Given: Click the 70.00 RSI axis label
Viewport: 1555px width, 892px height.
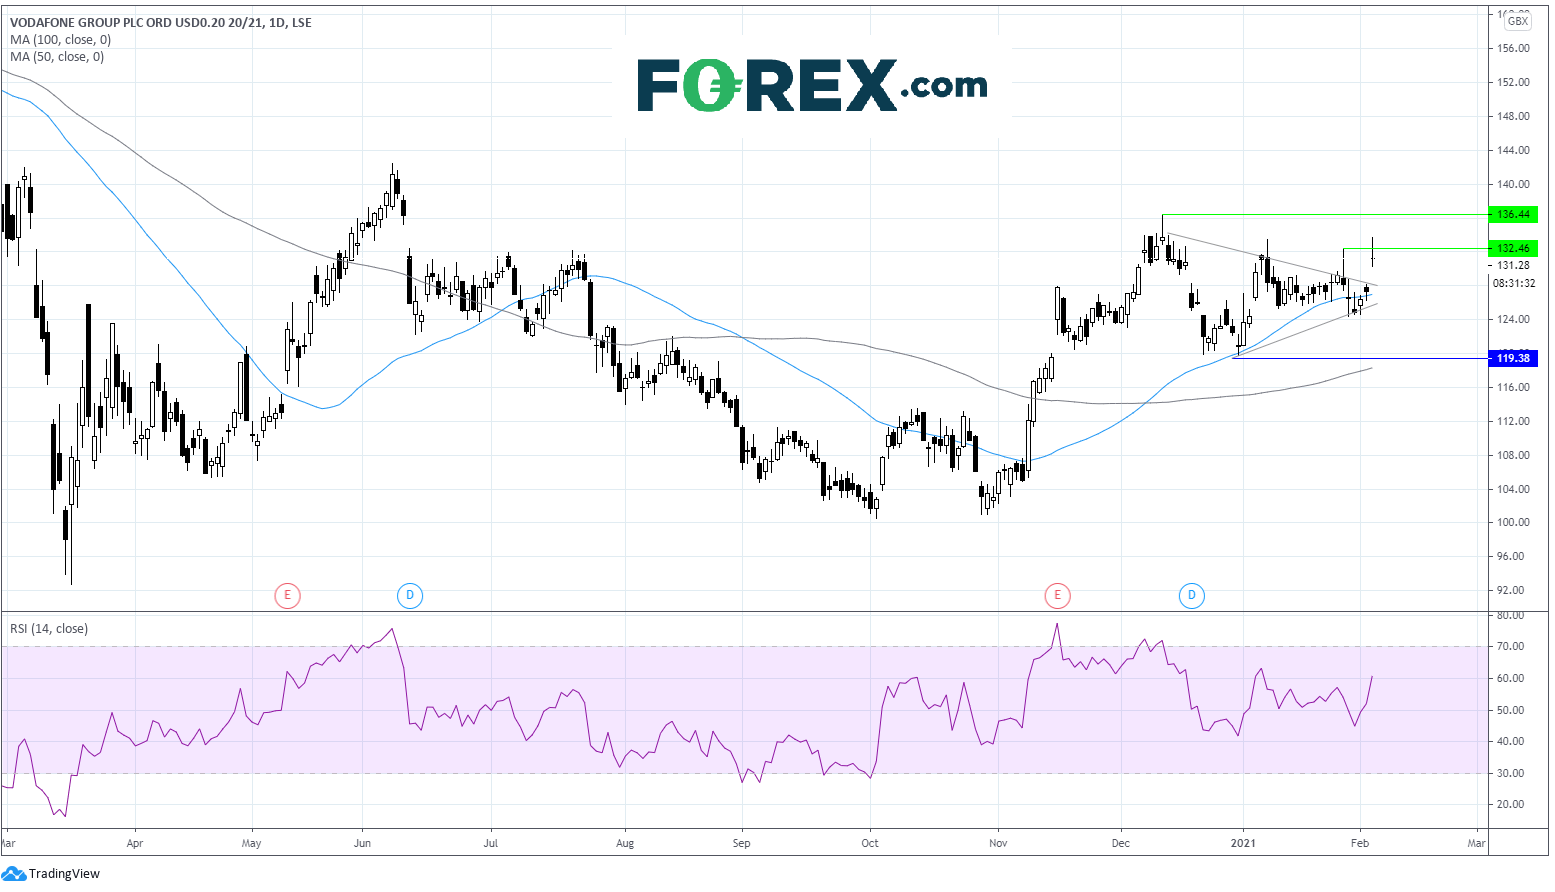Looking at the screenshot, I should (1512, 646).
